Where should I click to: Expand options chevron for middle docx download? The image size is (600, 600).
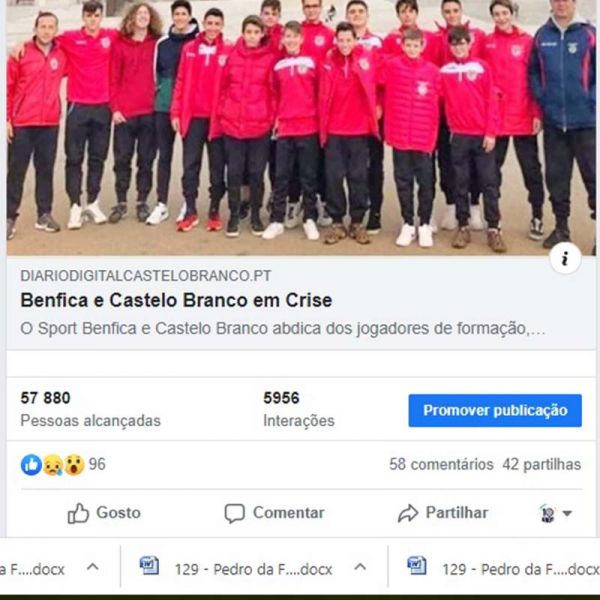(x=360, y=567)
